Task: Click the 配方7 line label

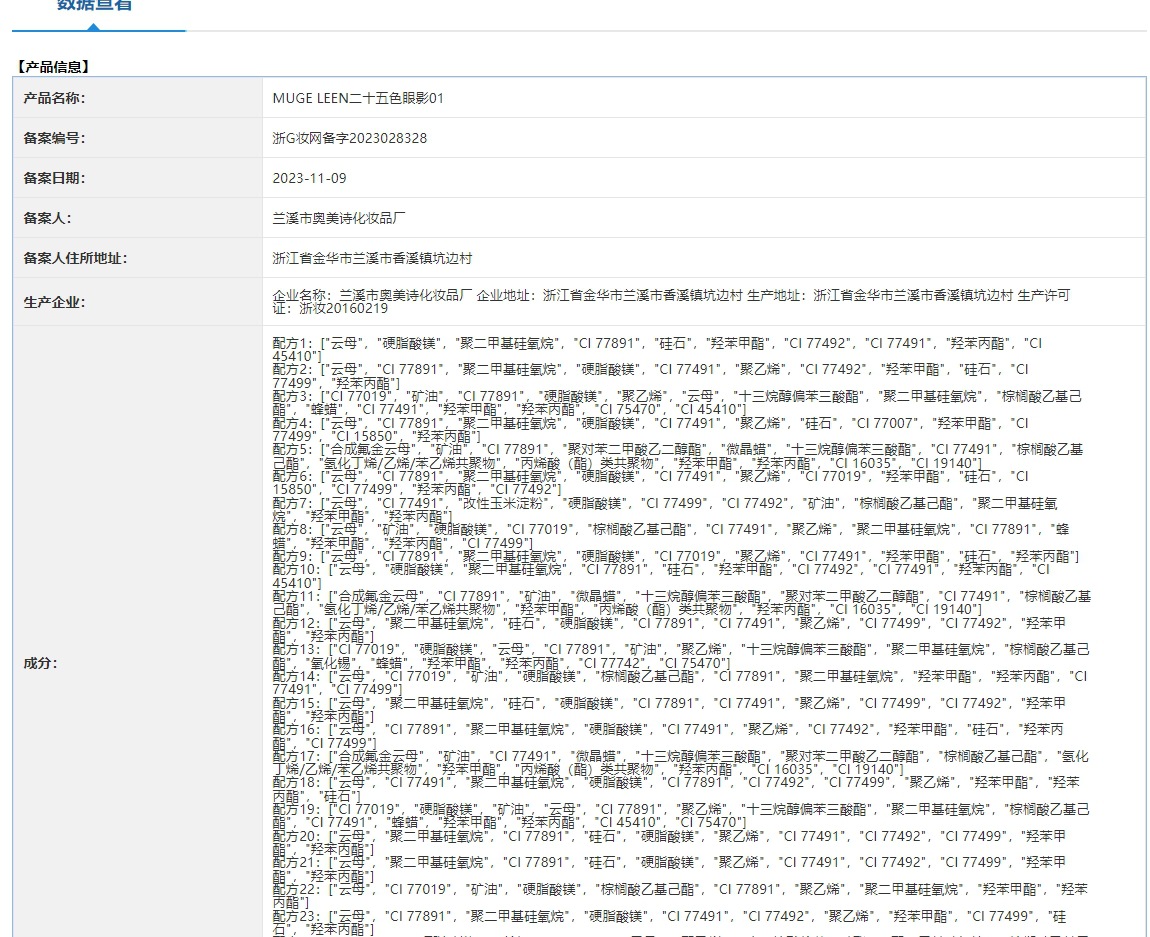Action: point(293,503)
